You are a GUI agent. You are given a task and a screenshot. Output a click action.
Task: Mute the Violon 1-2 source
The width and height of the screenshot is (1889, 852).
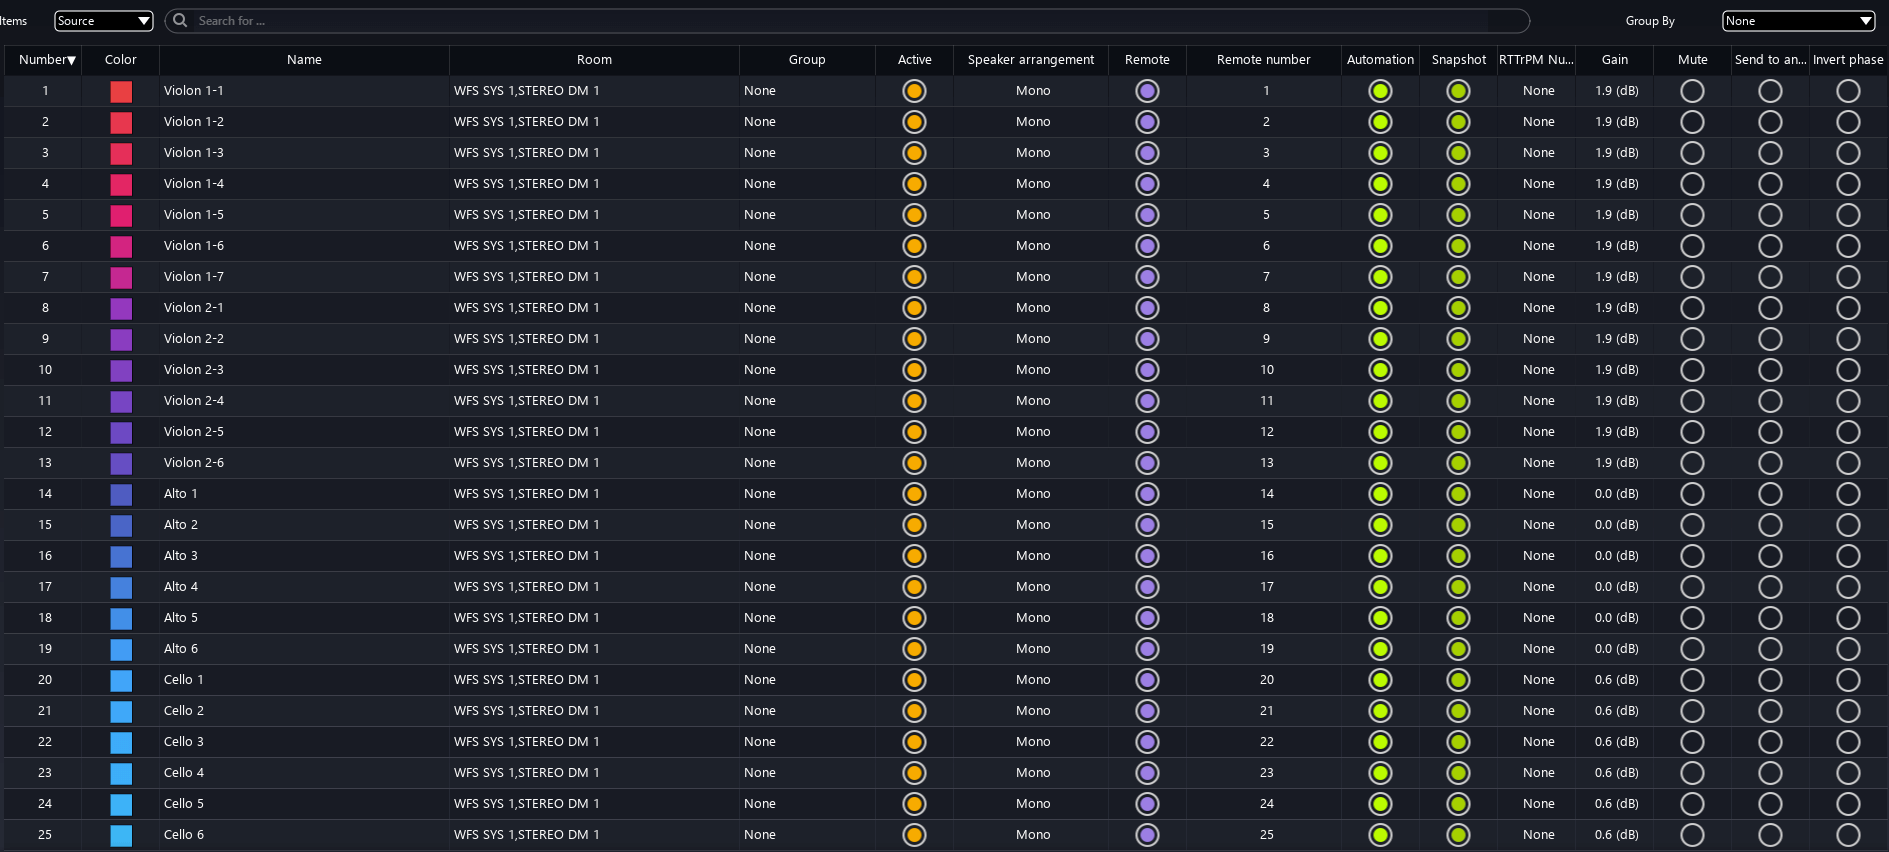1692,122
